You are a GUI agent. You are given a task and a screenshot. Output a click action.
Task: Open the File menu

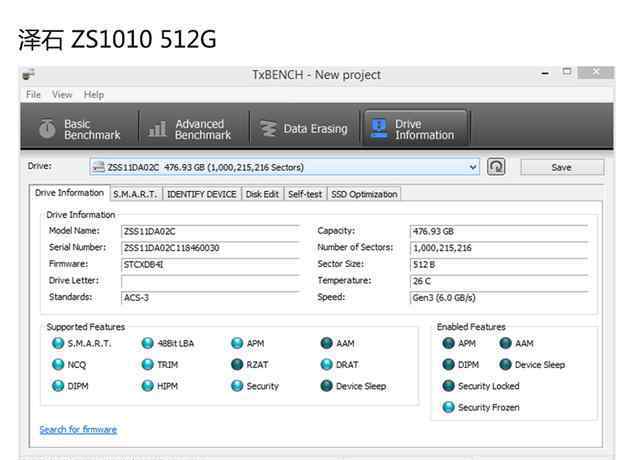coord(33,95)
